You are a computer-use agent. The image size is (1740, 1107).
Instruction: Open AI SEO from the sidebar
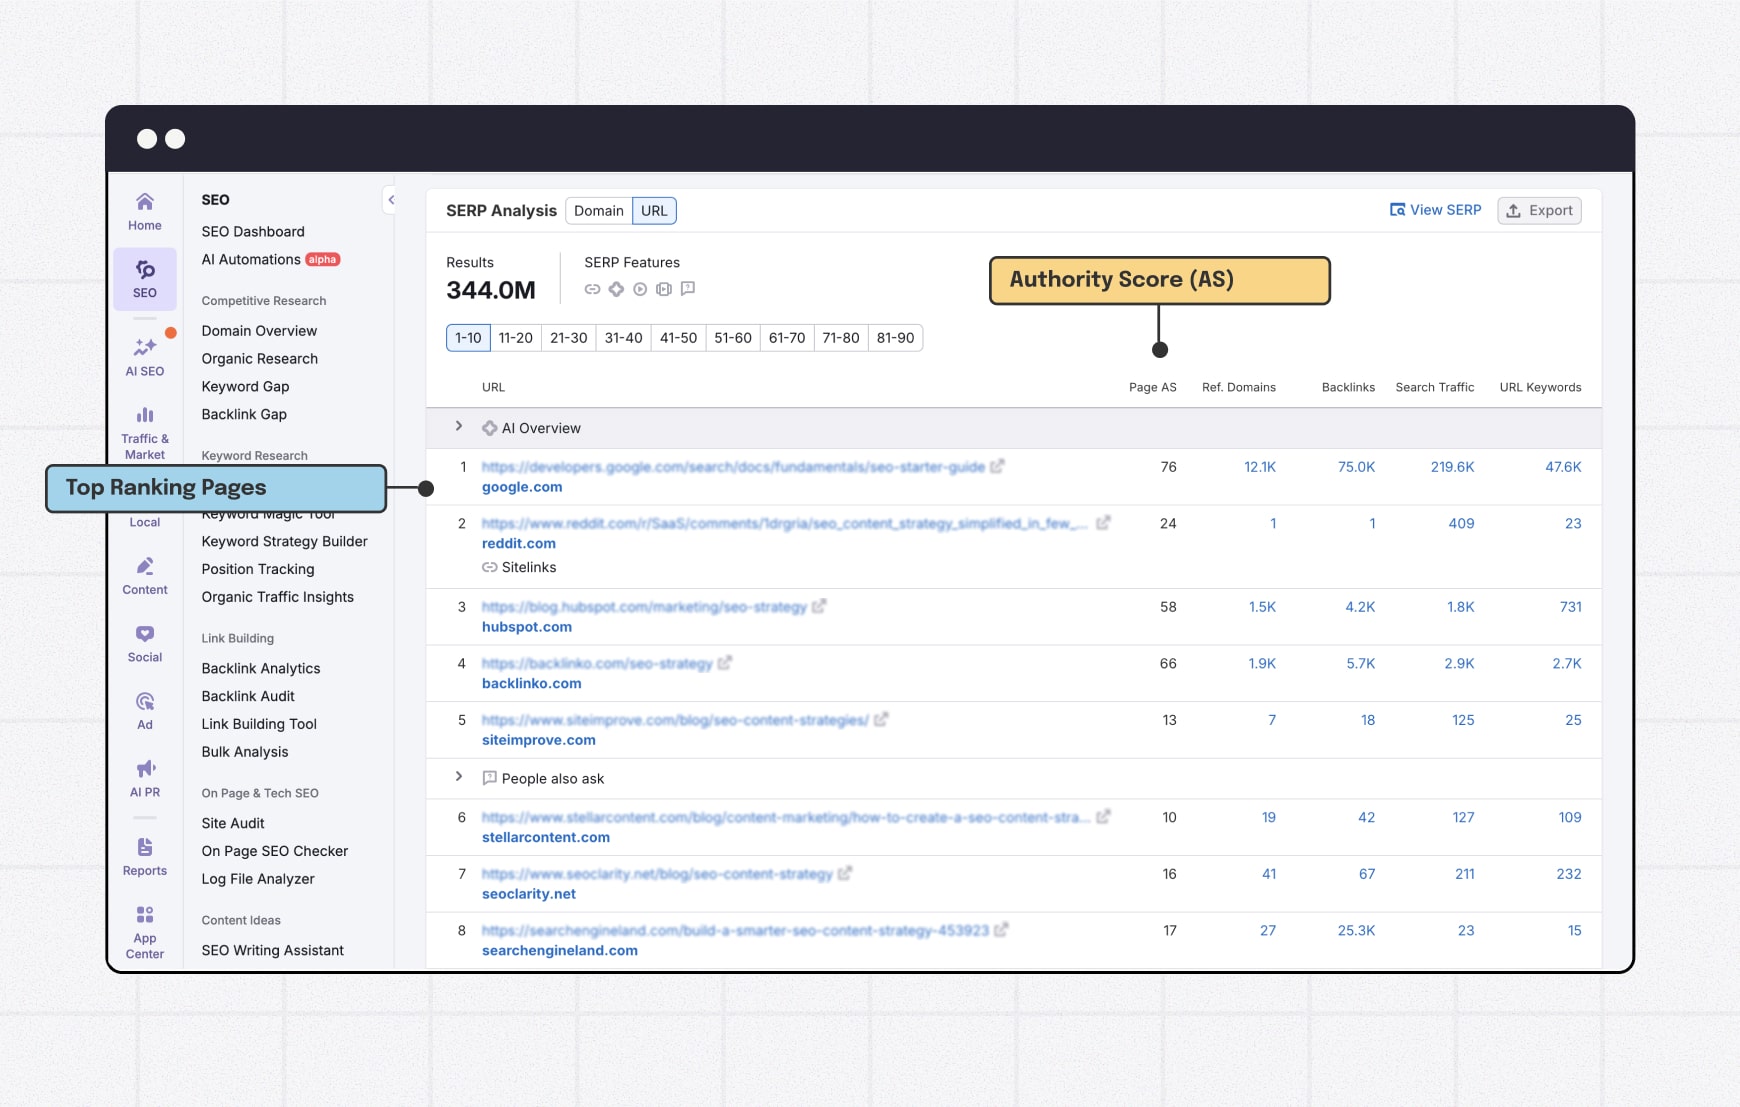pyautogui.click(x=145, y=355)
